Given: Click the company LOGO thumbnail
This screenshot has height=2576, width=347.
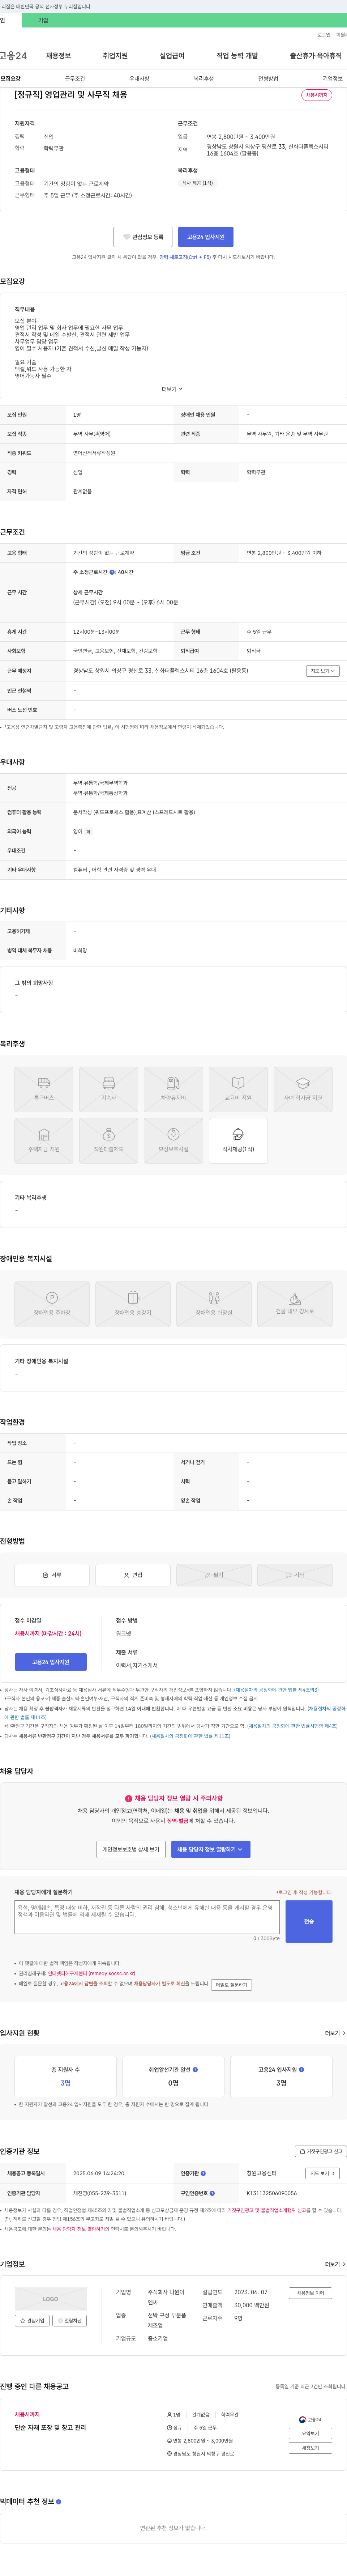Looking at the screenshot, I should click(51, 2299).
